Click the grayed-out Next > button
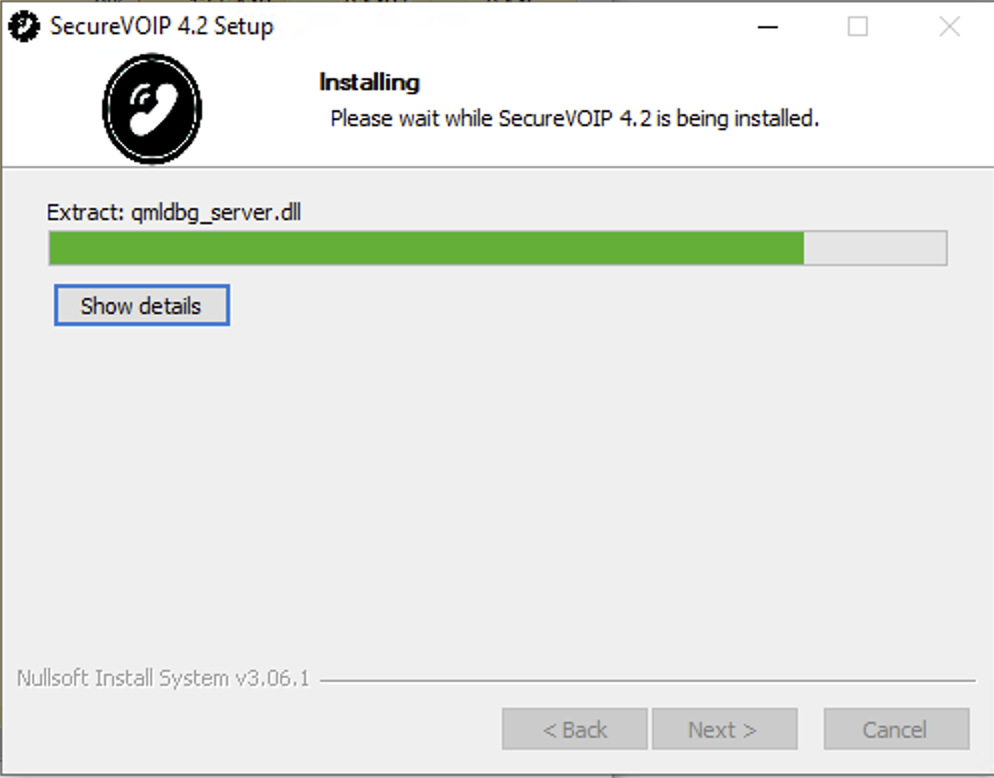The width and height of the screenshot is (994, 778). (725, 729)
